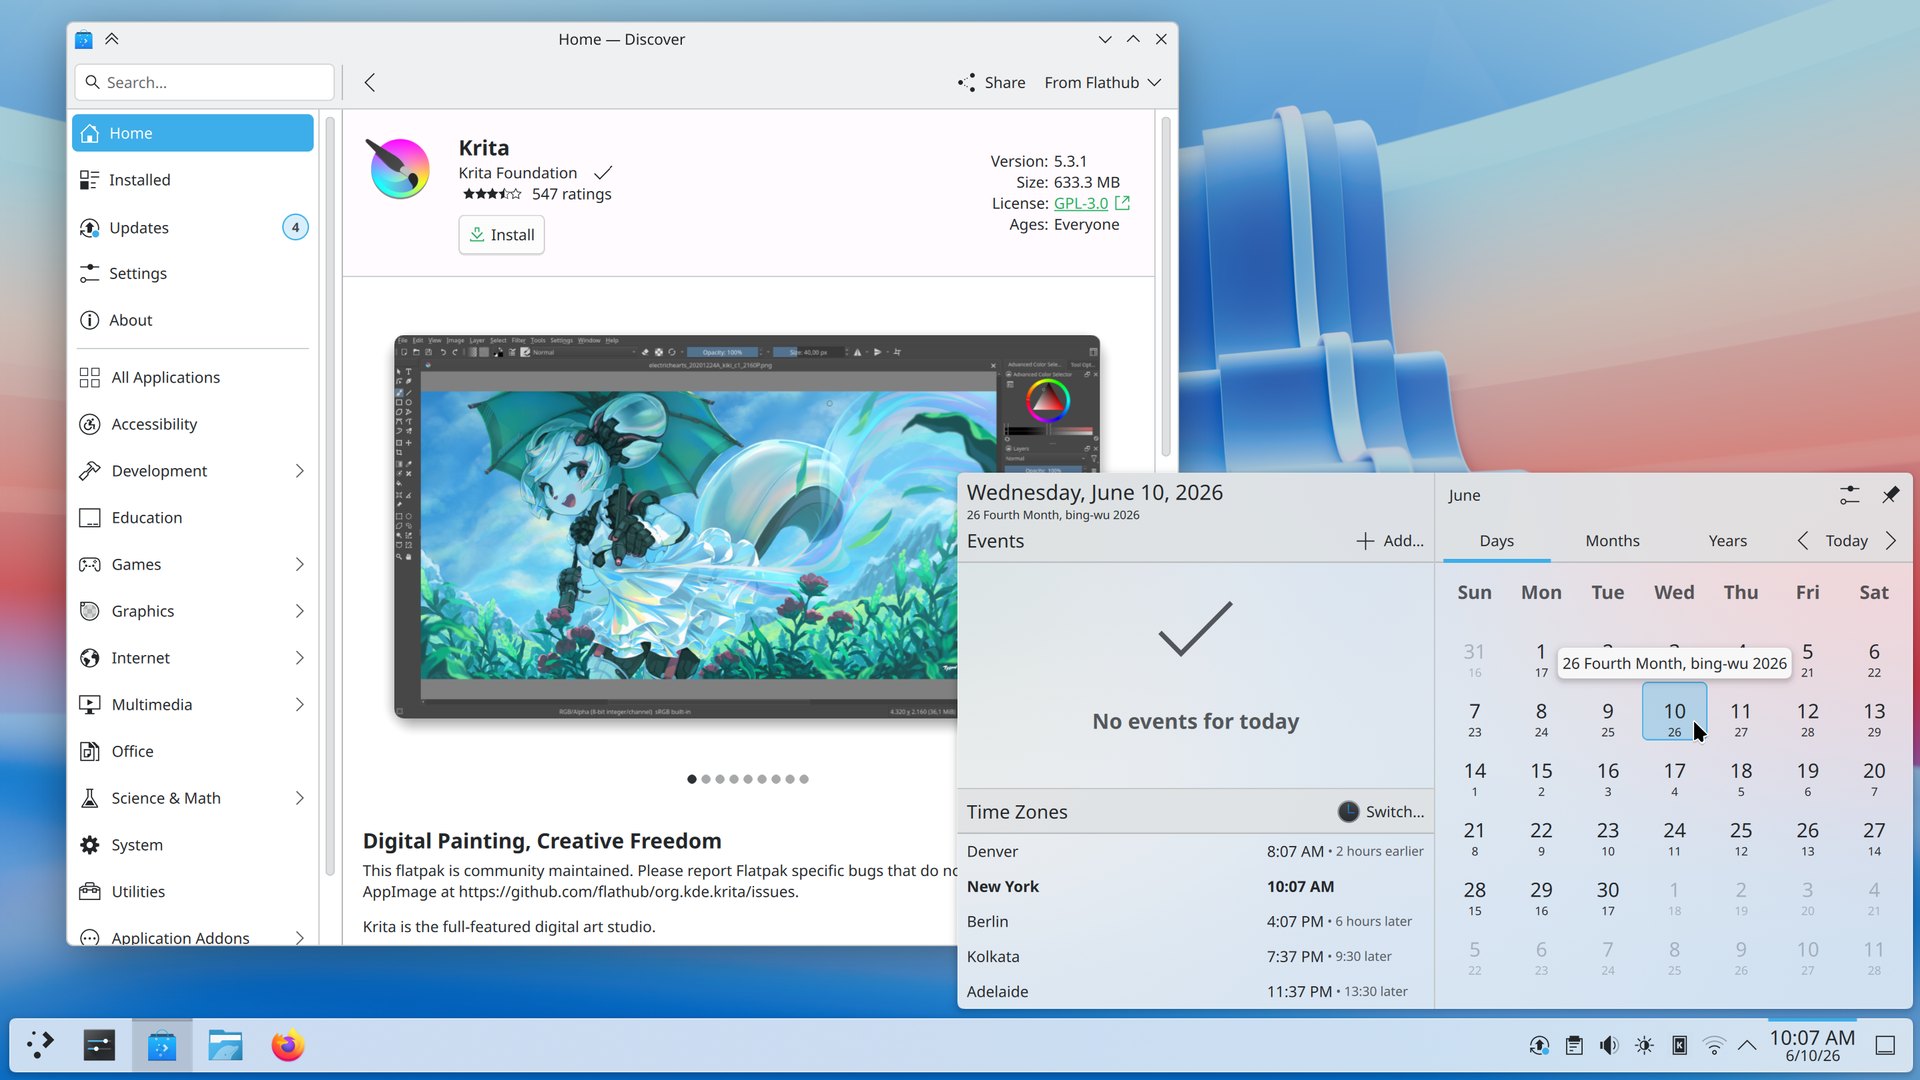
Task: Select June 17 in the calendar
Action: (1674, 779)
